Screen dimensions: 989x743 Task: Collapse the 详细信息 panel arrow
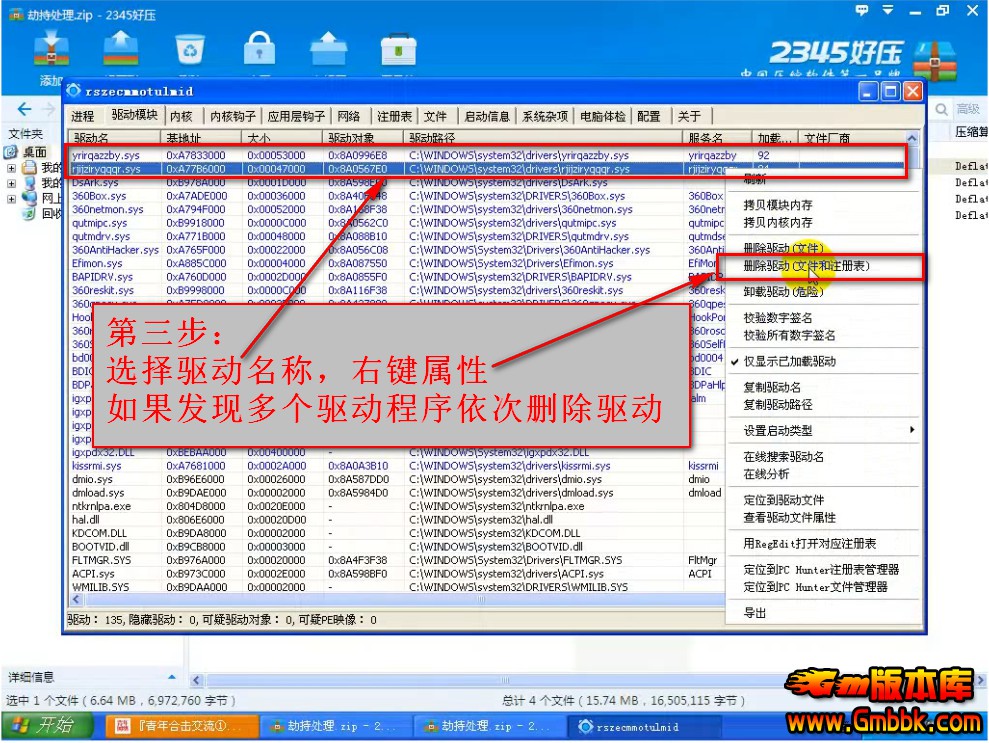click(x=172, y=677)
